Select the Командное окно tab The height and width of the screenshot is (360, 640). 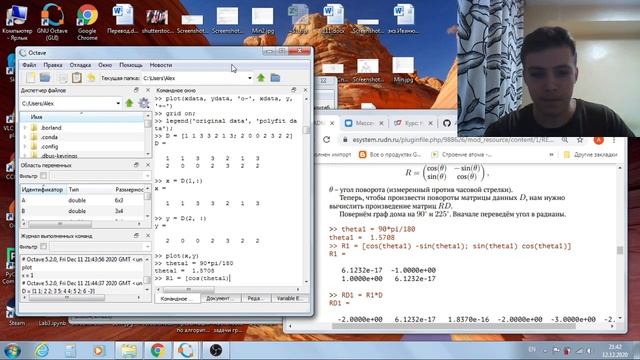[x=177, y=298]
